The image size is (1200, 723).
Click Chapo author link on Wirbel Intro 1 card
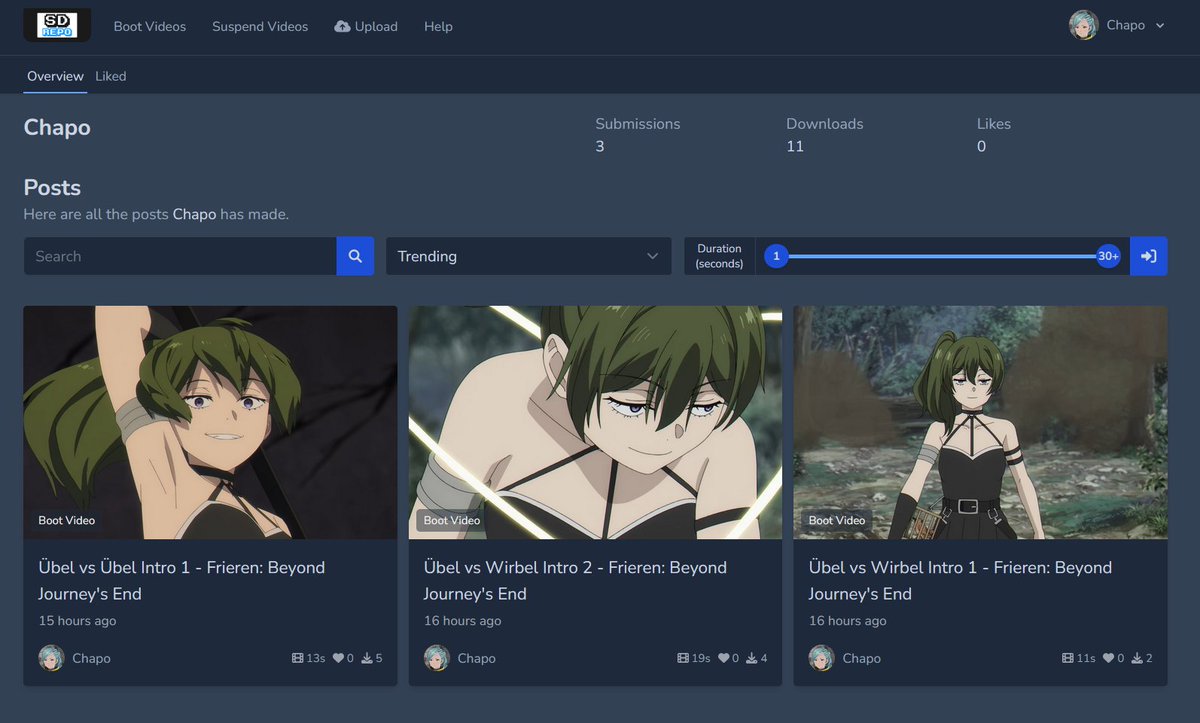(861, 658)
